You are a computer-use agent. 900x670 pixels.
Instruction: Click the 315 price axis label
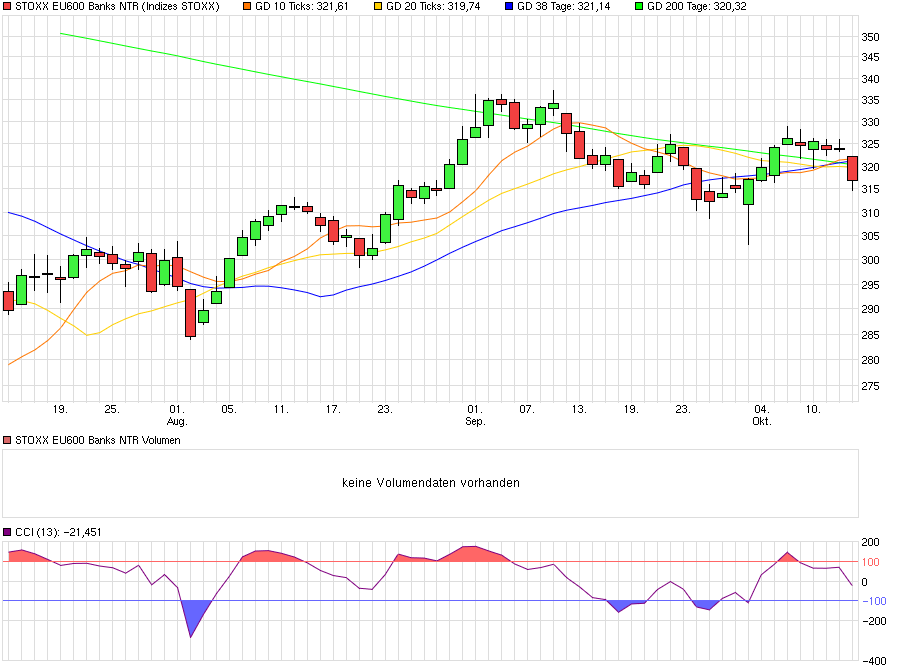870,189
